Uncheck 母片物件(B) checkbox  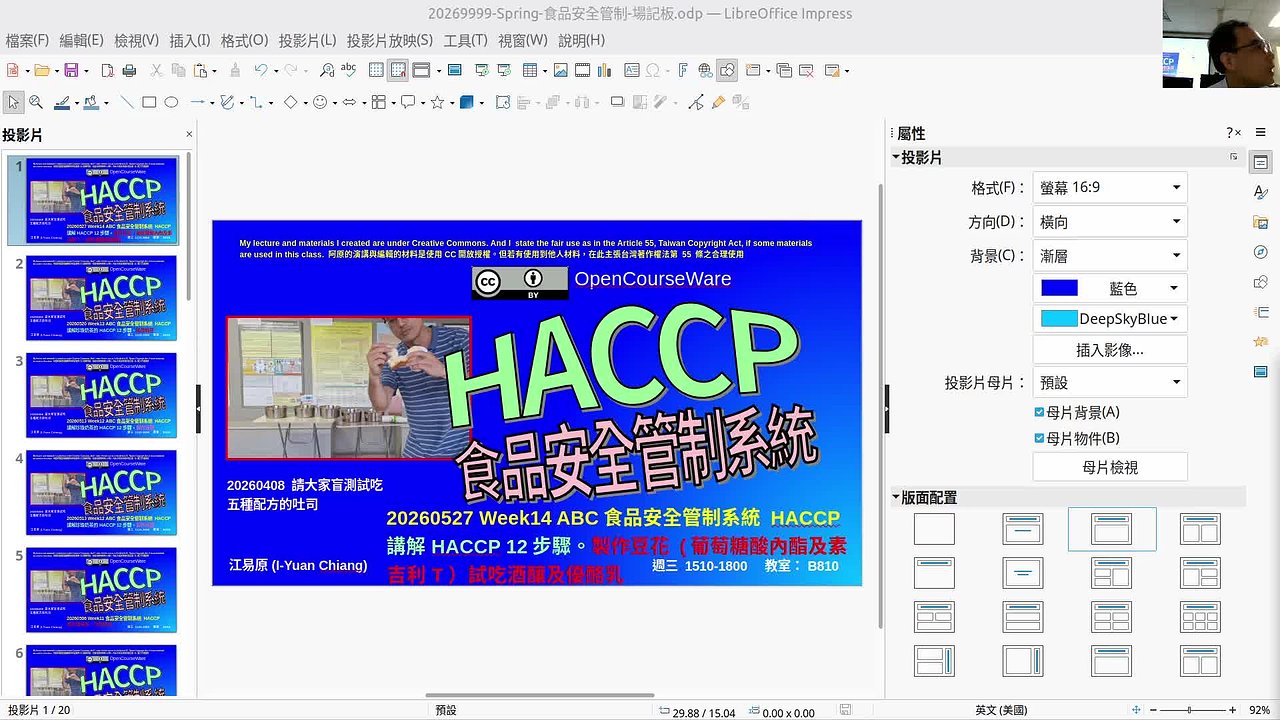1040,438
